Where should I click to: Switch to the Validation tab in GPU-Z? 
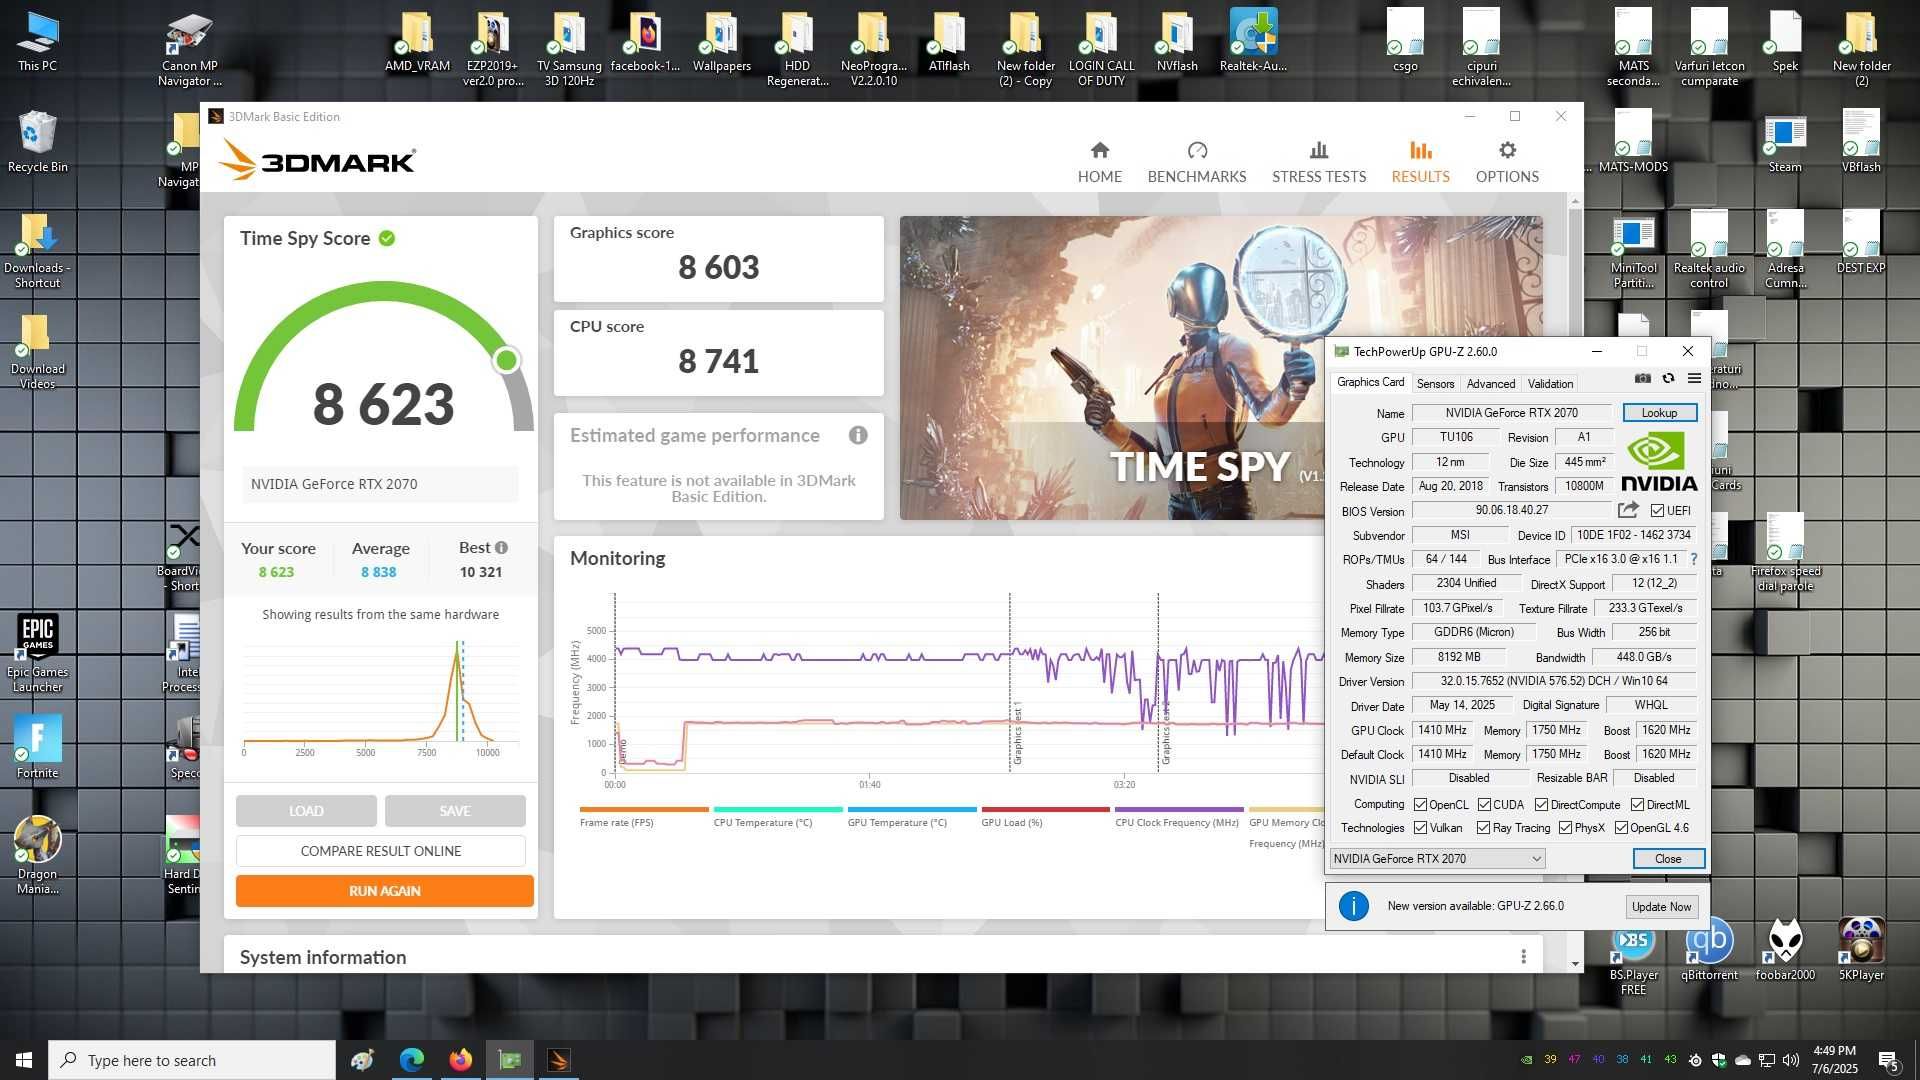[1550, 384]
